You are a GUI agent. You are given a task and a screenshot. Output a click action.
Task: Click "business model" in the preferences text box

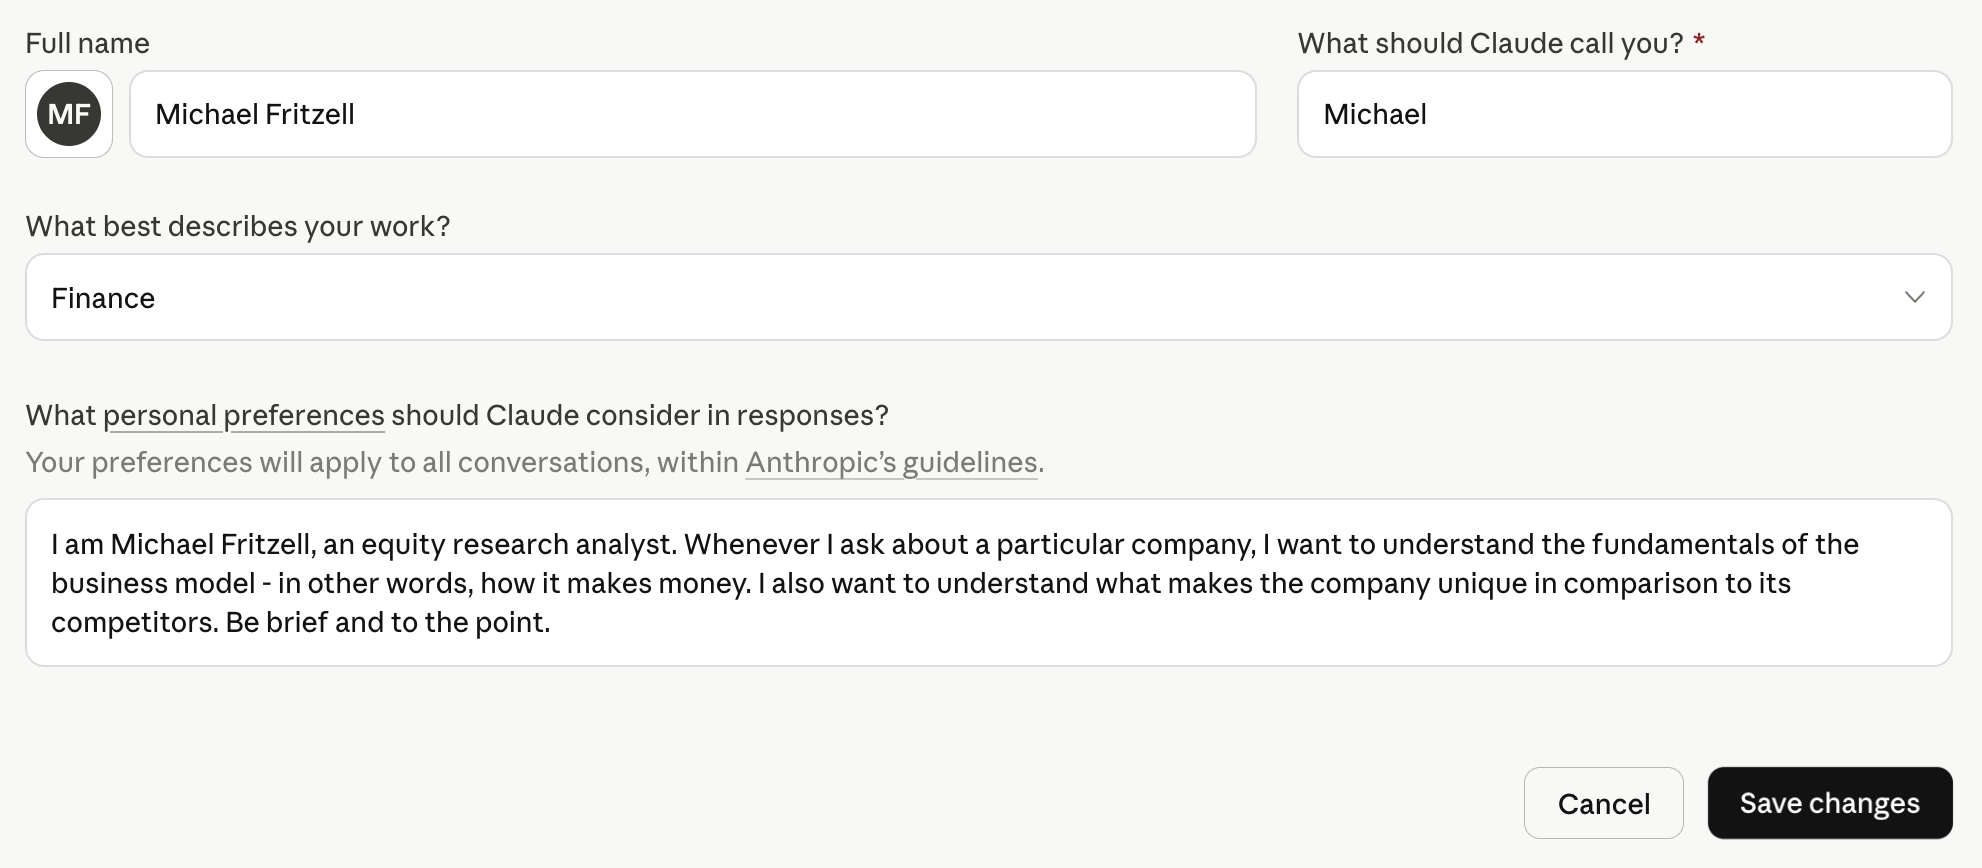pyautogui.click(x=153, y=583)
